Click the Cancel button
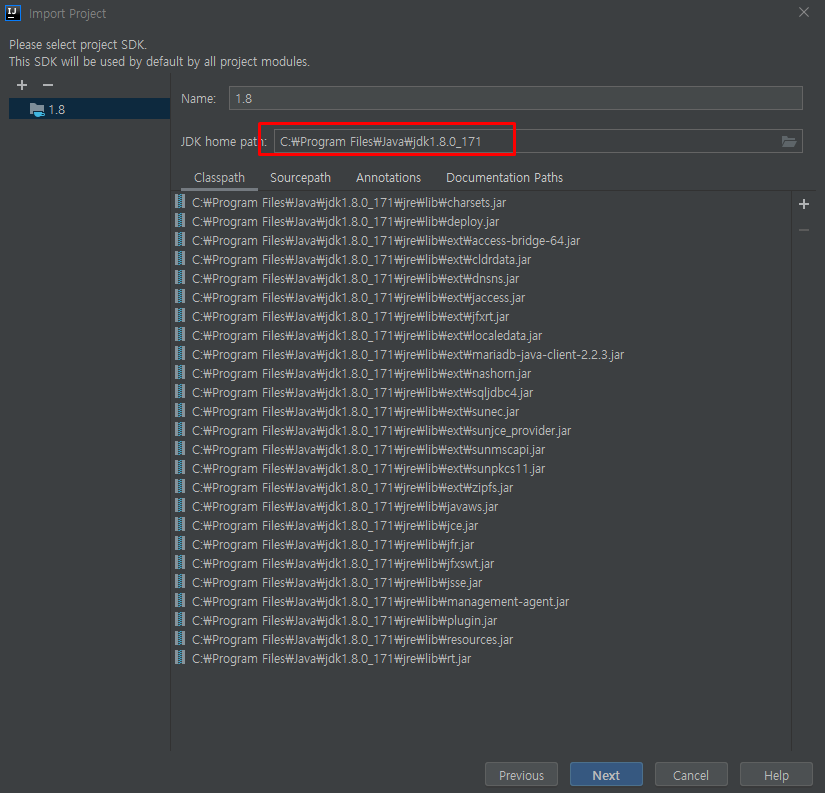Image resolution: width=825 pixels, height=793 pixels. 691,775
